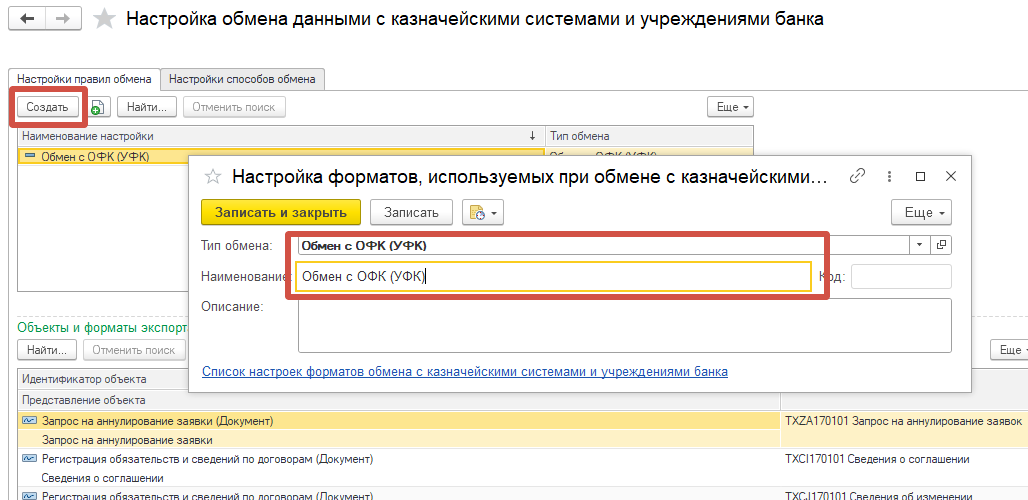Viewport: 1028px width, 500px height.
Task: Copy the link to the dialog
Action: click(x=857, y=176)
